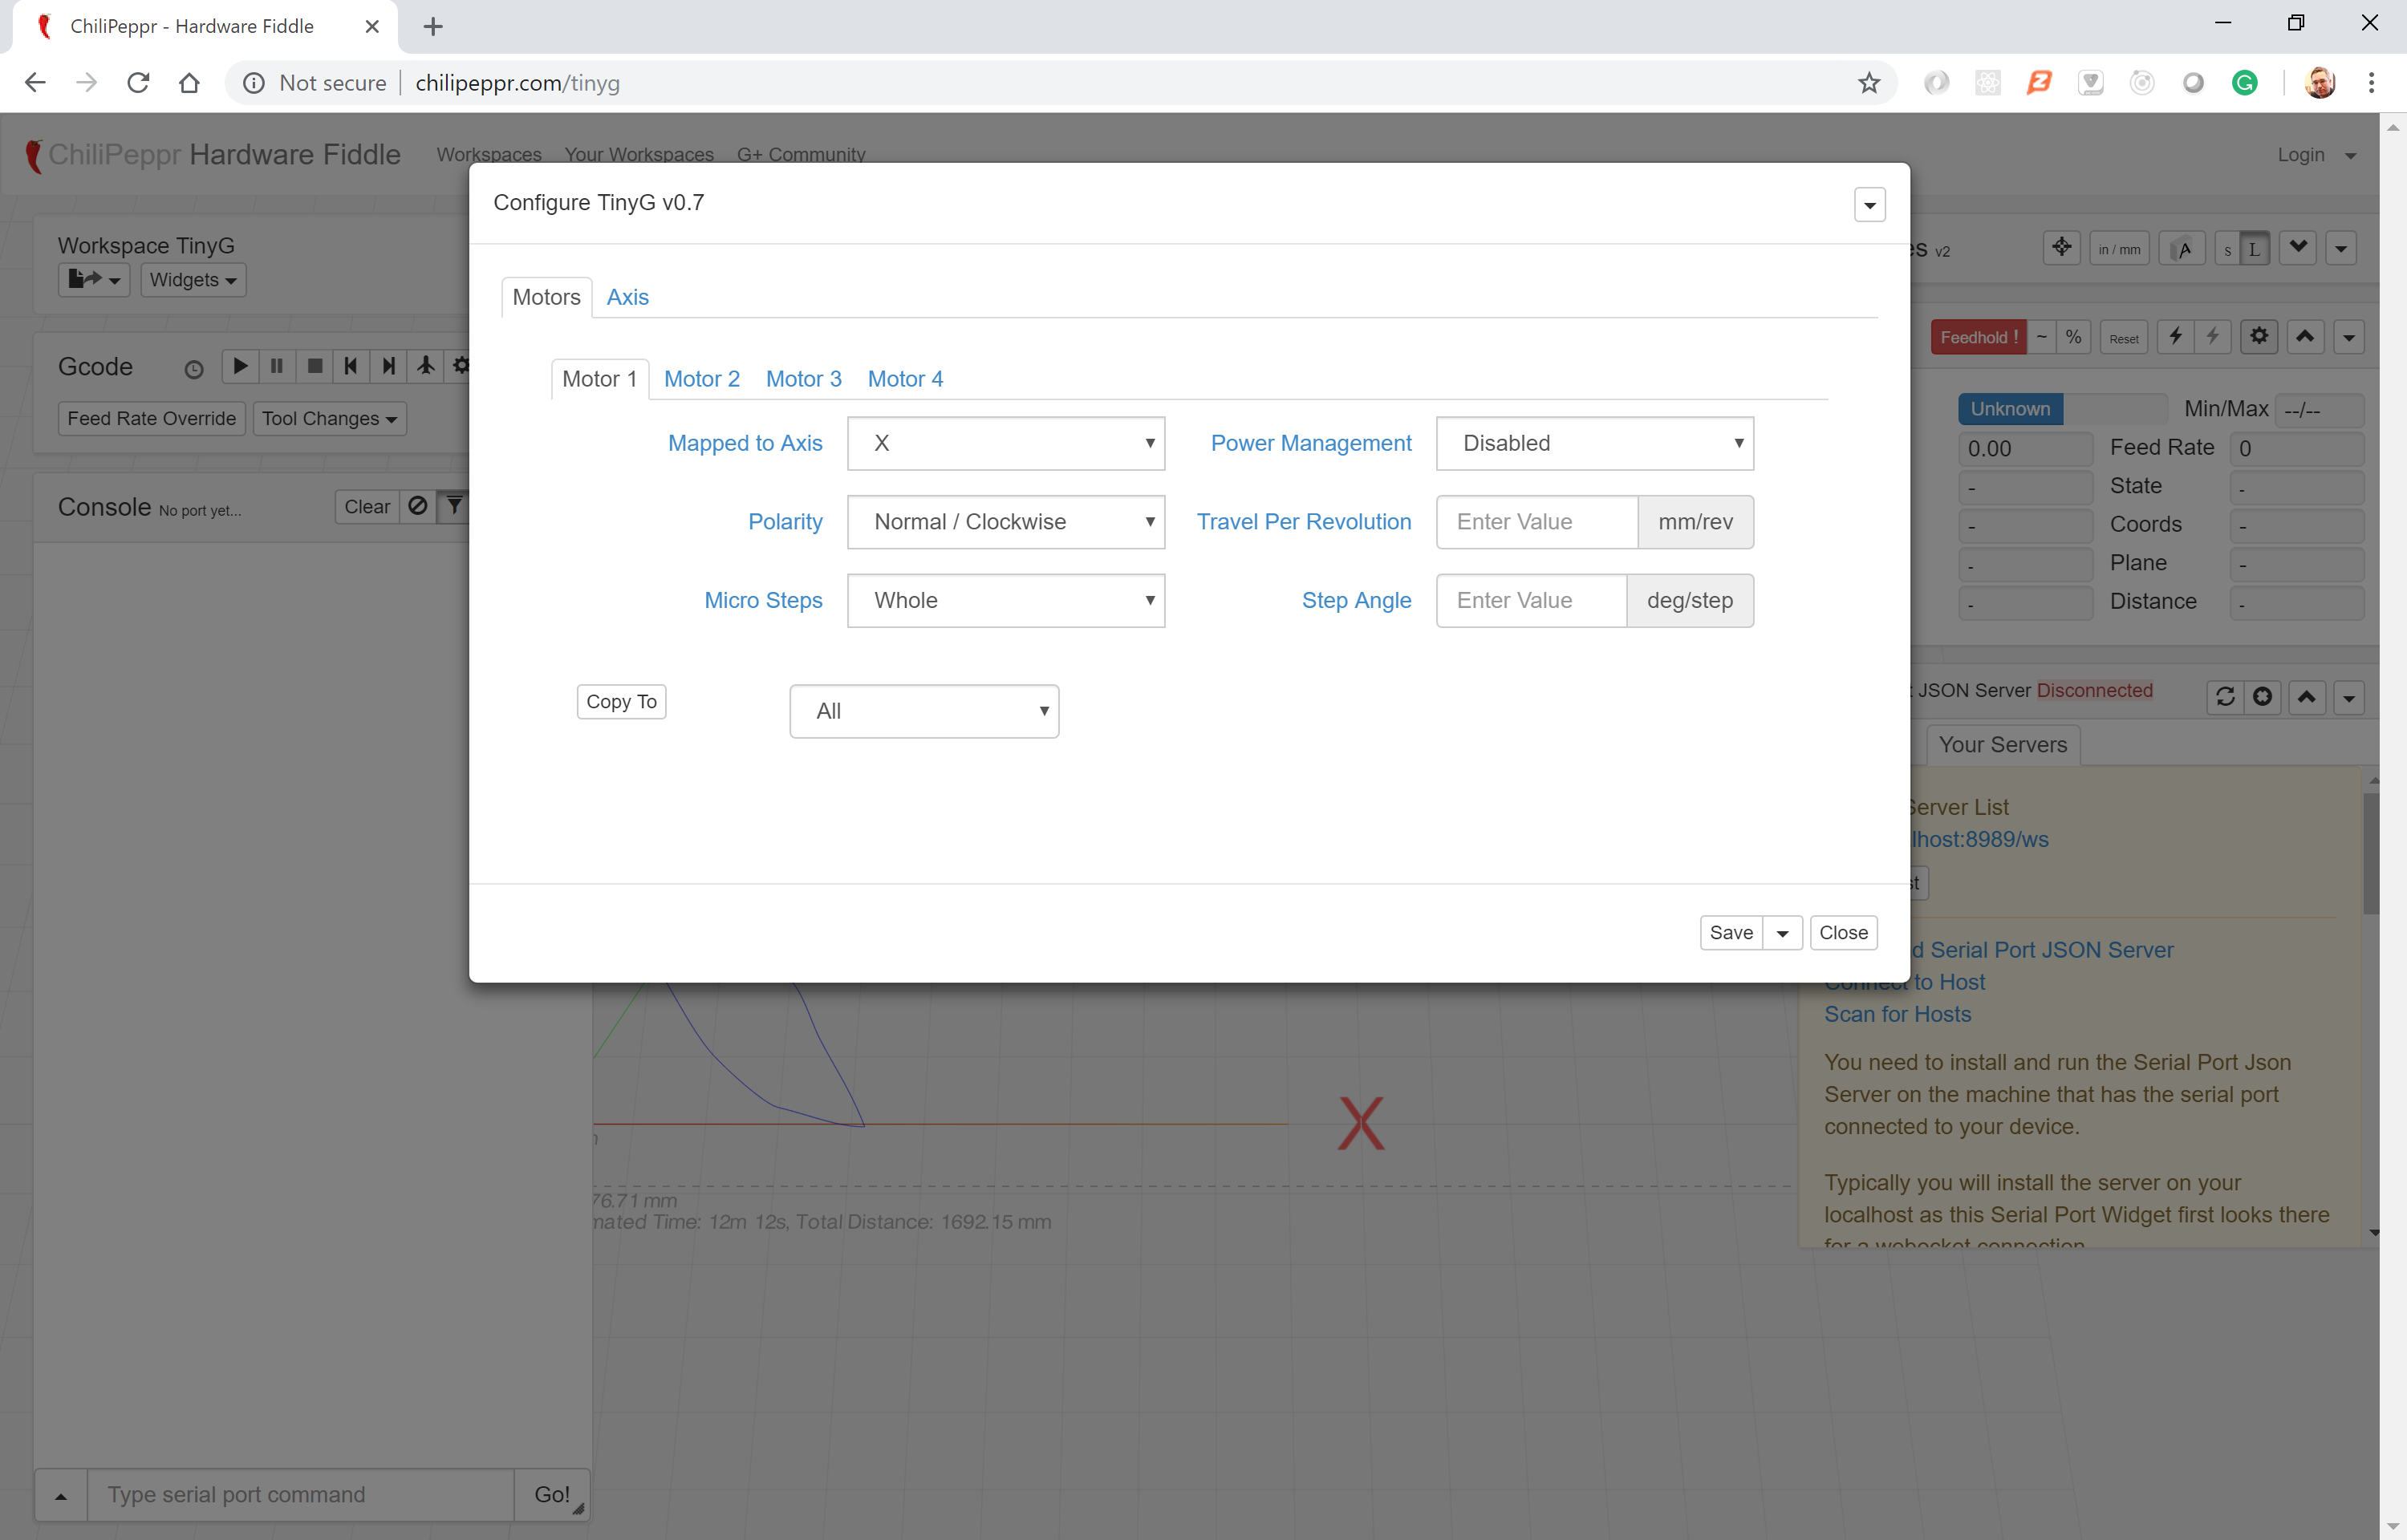Collapse Serial Port widget with up chevron
This screenshot has width=2407, height=1540.
[x=2307, y=697]
